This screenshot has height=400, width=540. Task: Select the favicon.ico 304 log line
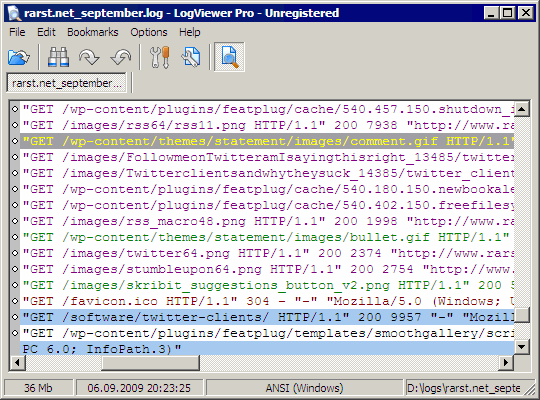point(267,301)
